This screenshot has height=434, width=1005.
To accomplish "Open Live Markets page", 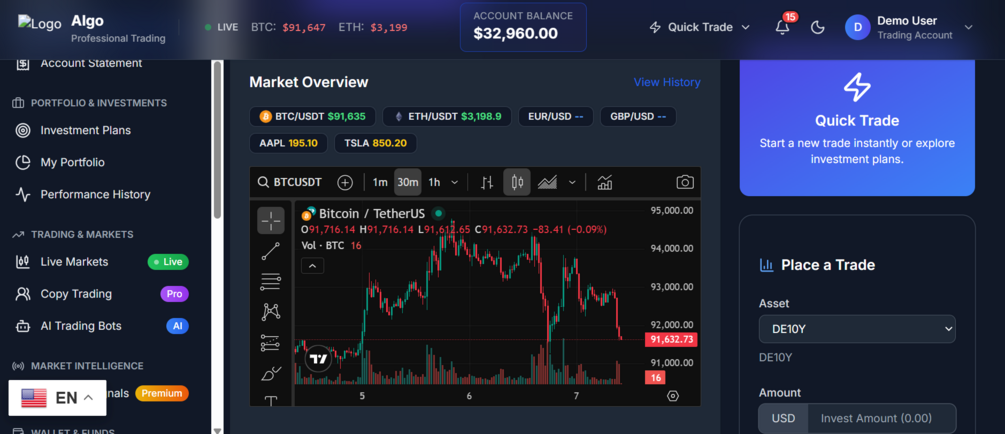I will [x=74, y=262].
